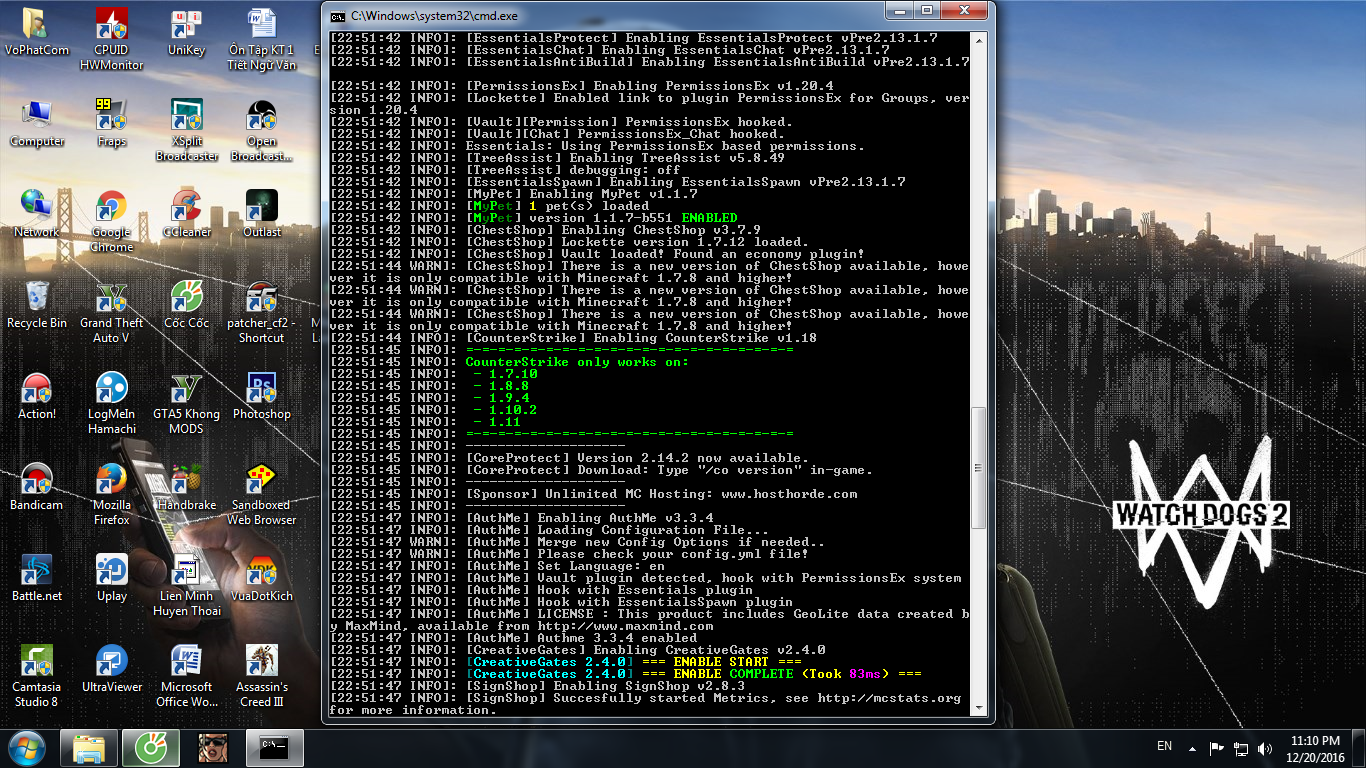Screen dimensions: 1366x768
Task: Click the Photoshop desktop shortcut
Action: [x=261, y=390]
